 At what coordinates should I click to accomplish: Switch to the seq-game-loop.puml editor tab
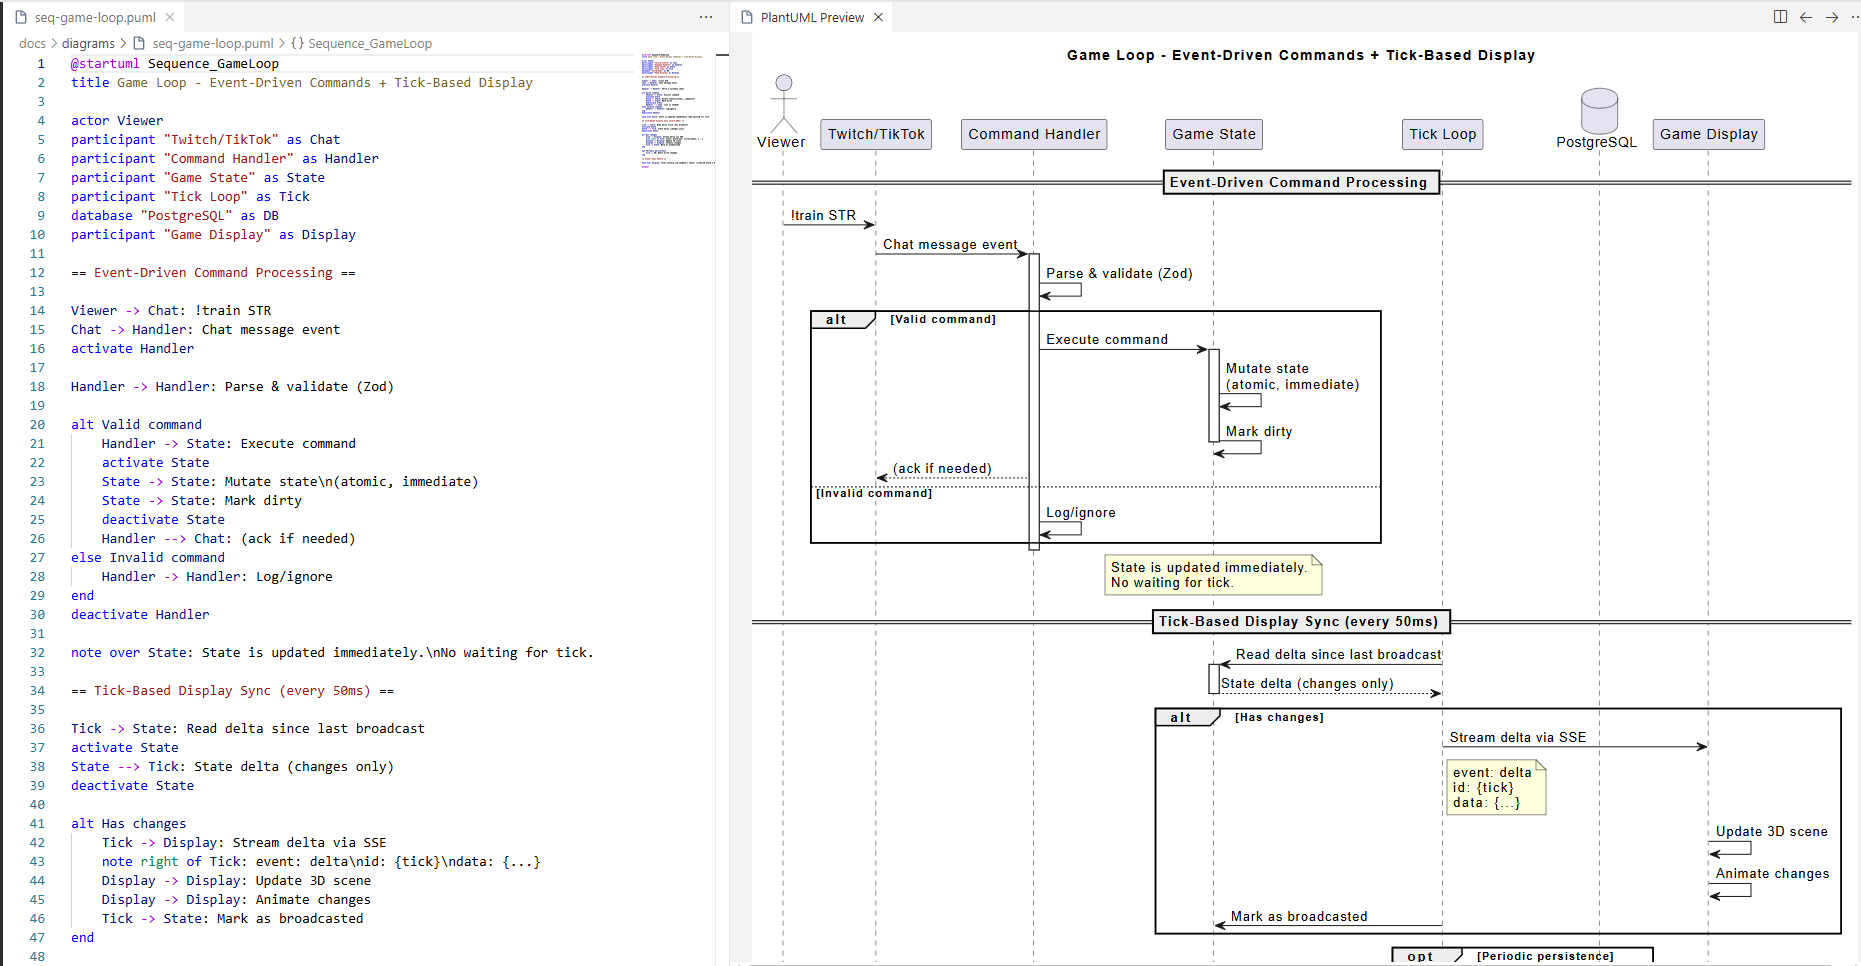95,17
